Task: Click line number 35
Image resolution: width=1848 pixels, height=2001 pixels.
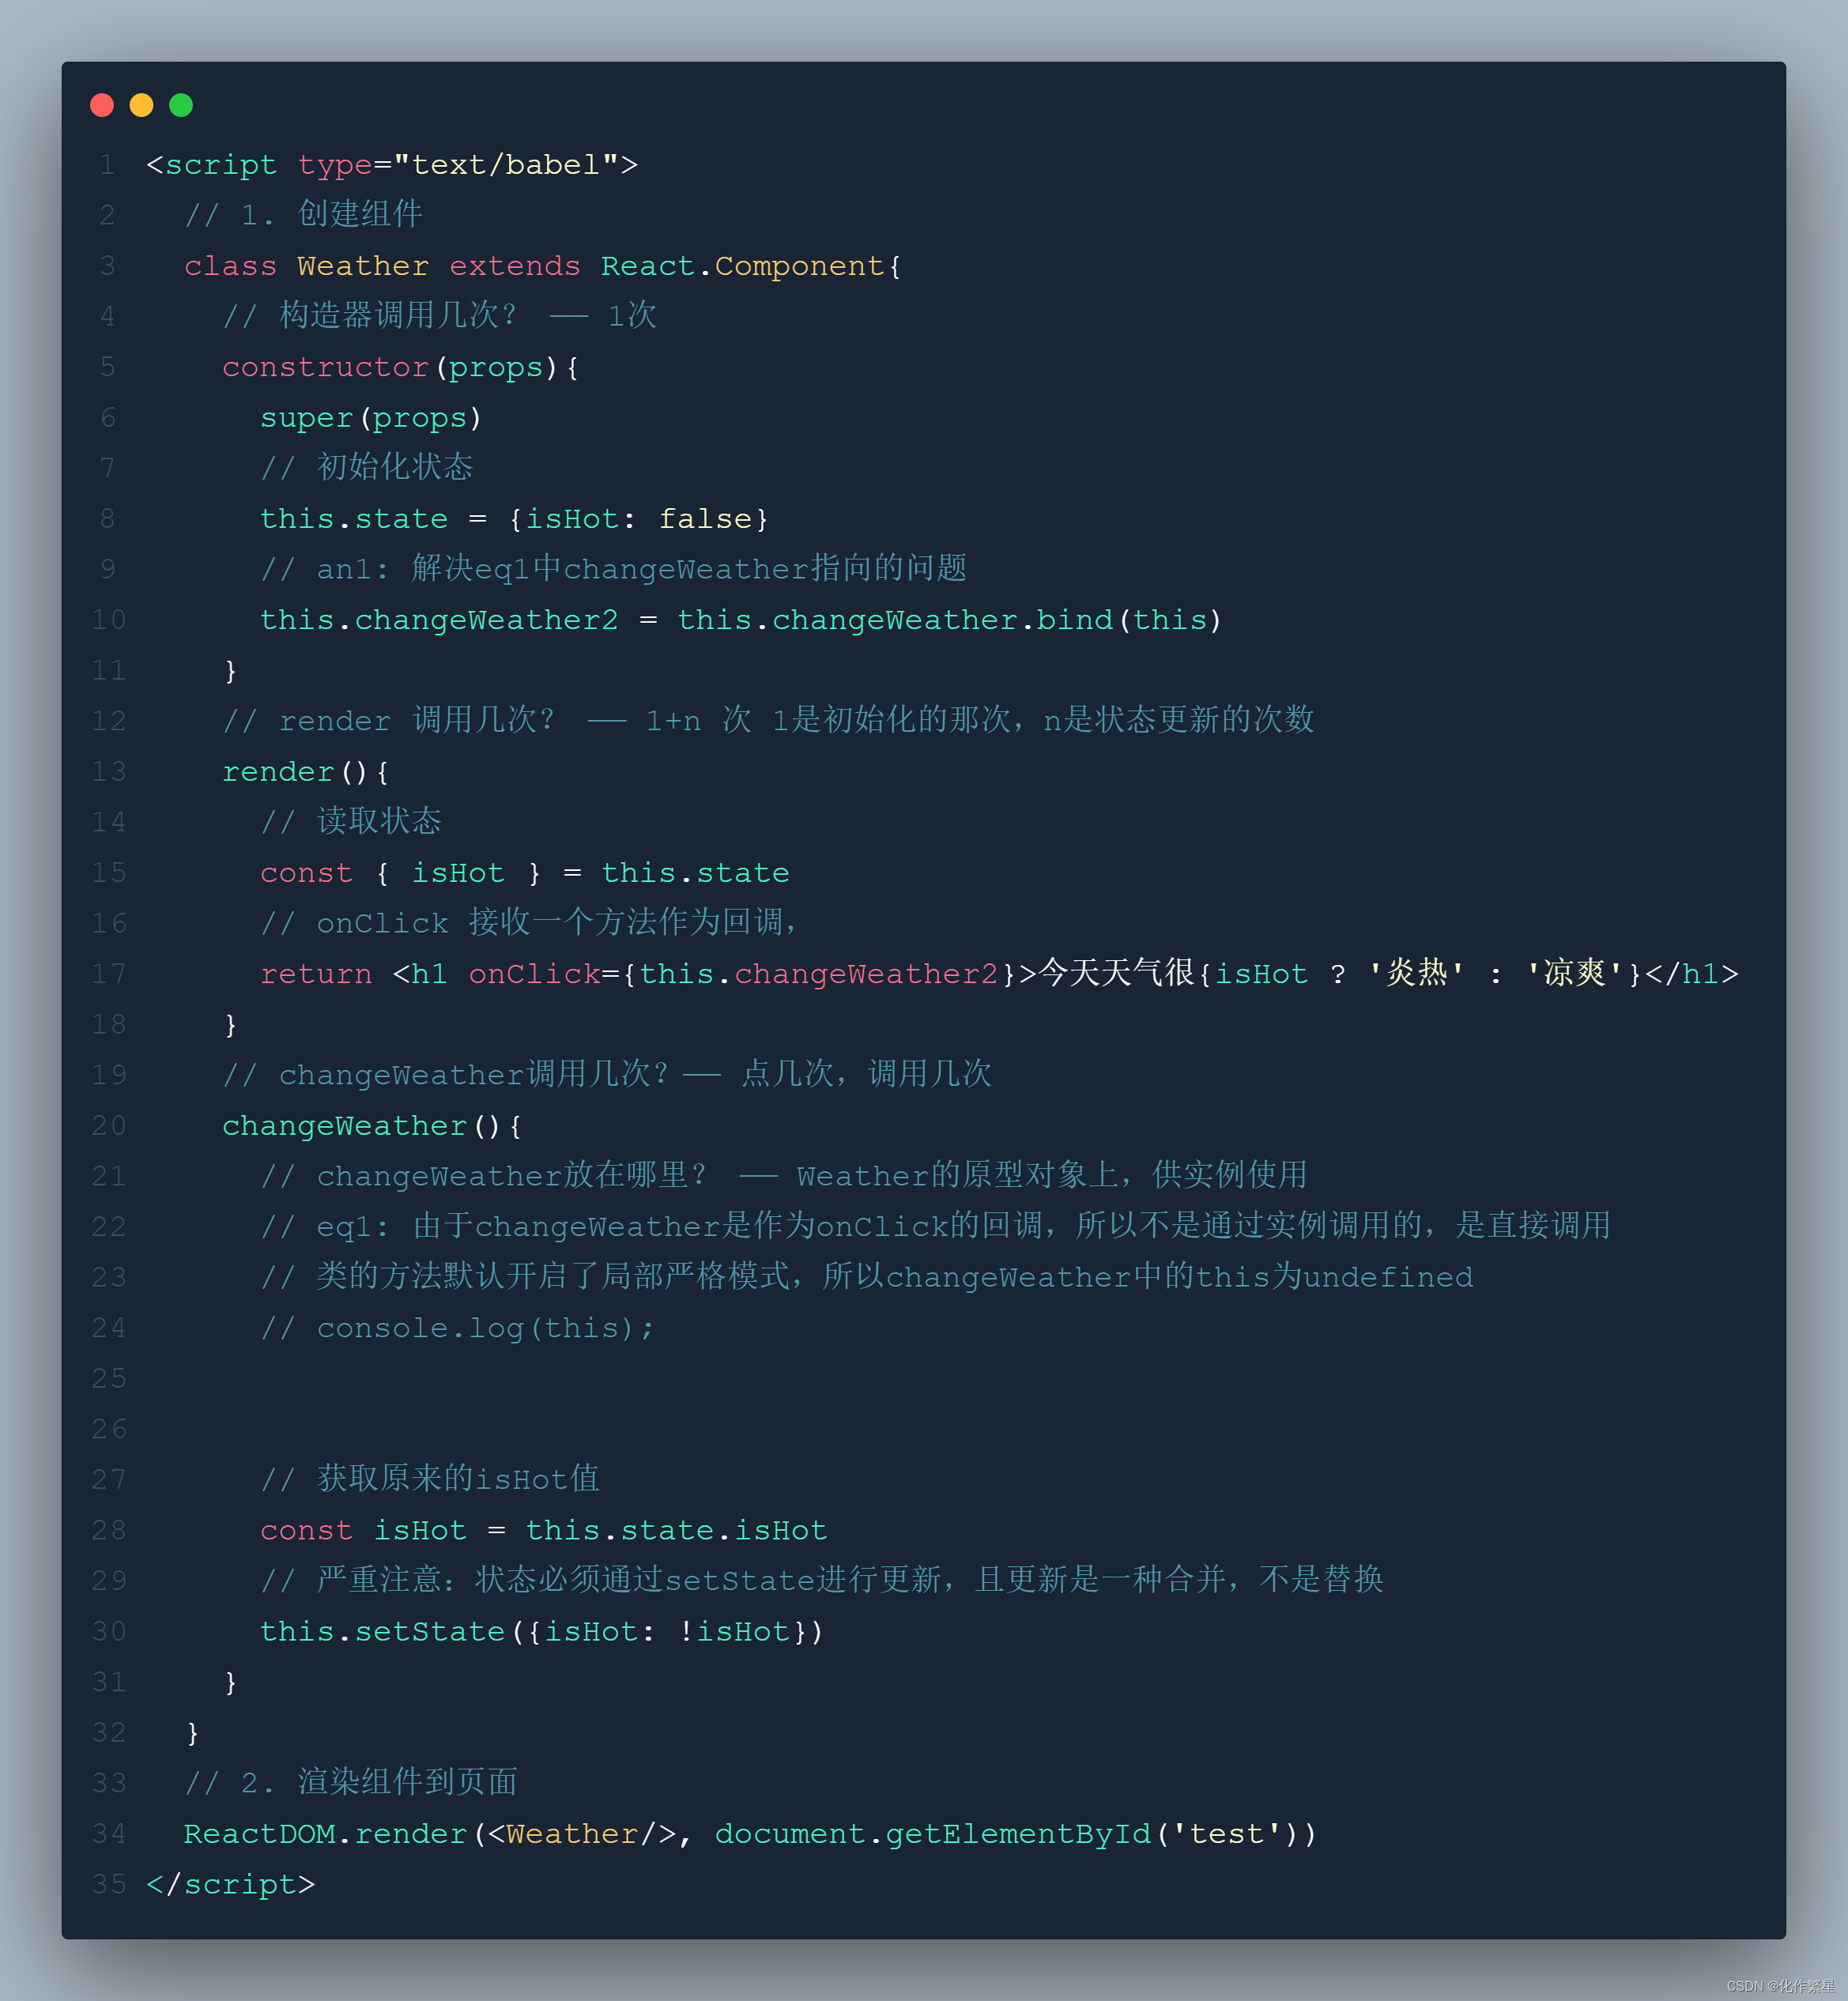Action: [109, 1885]
